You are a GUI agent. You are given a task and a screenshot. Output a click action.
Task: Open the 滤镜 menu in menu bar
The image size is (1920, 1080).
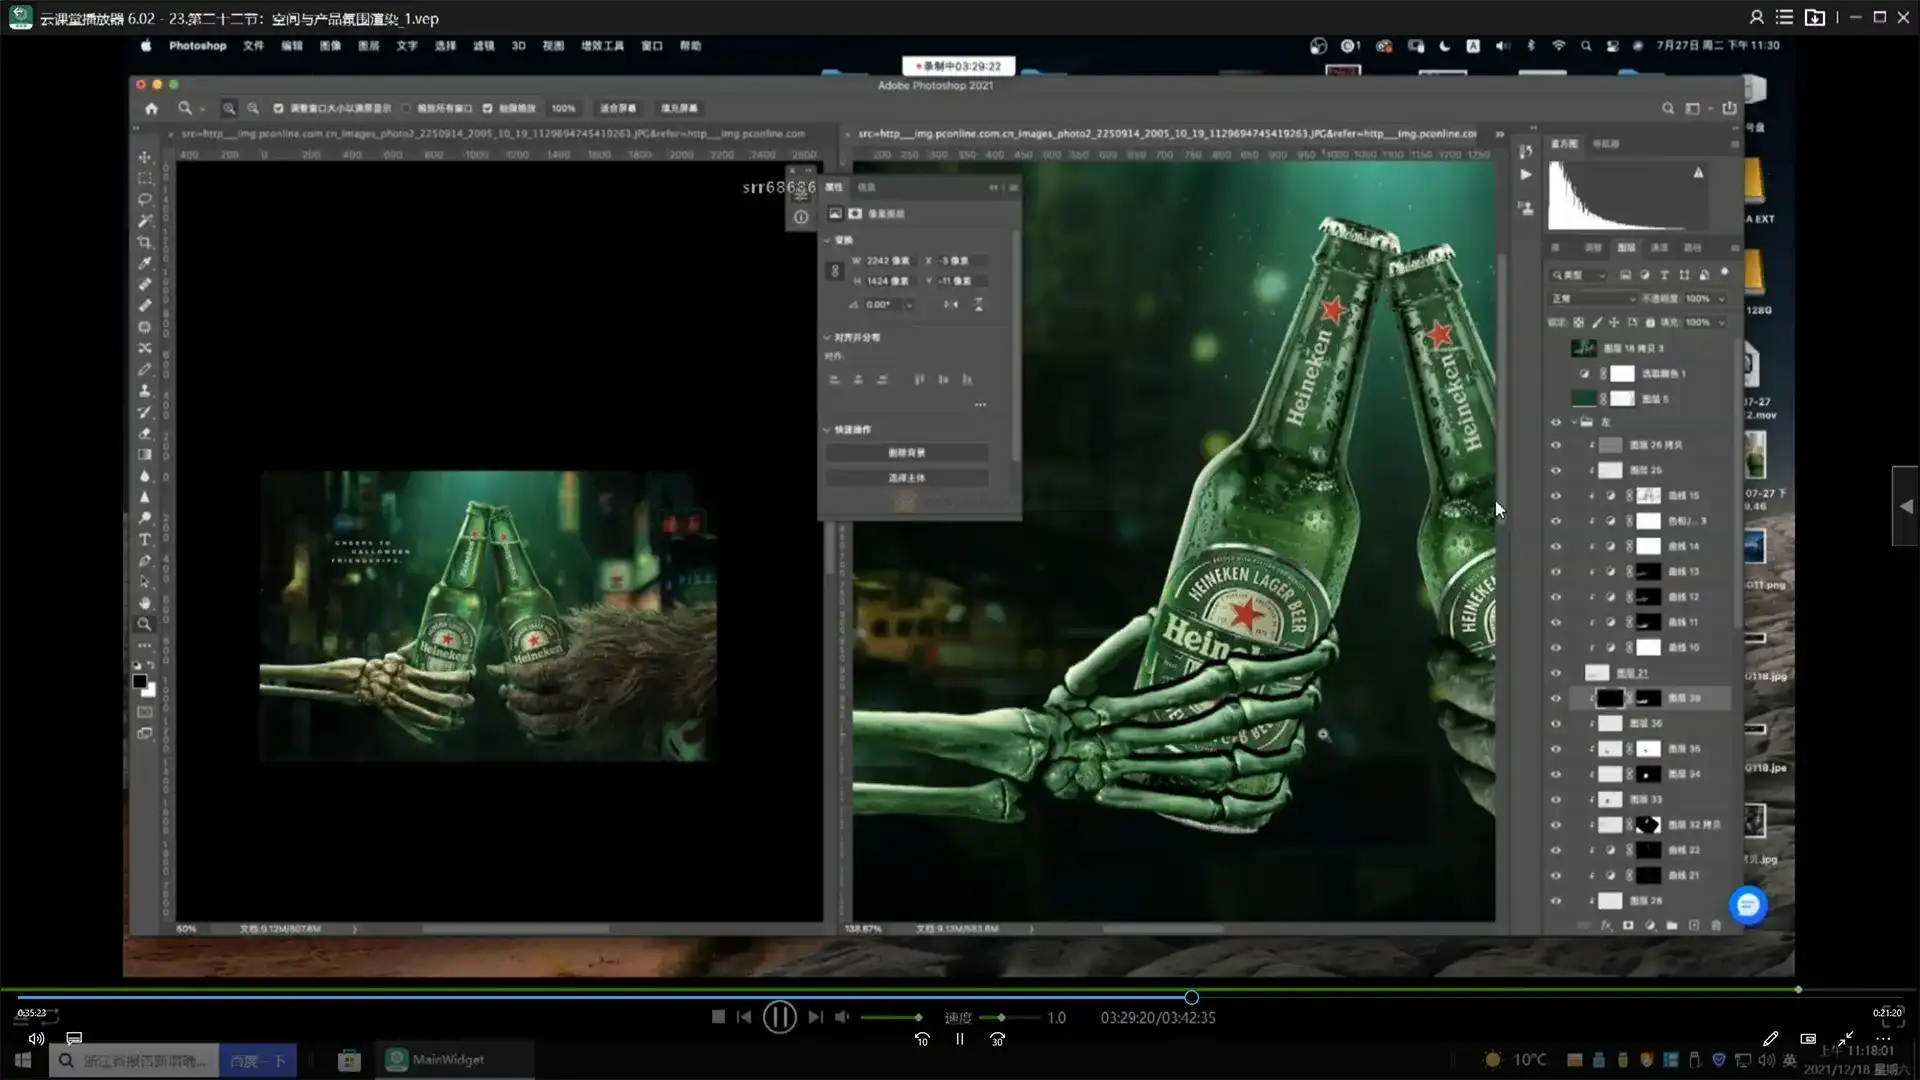tap(483, 46)
